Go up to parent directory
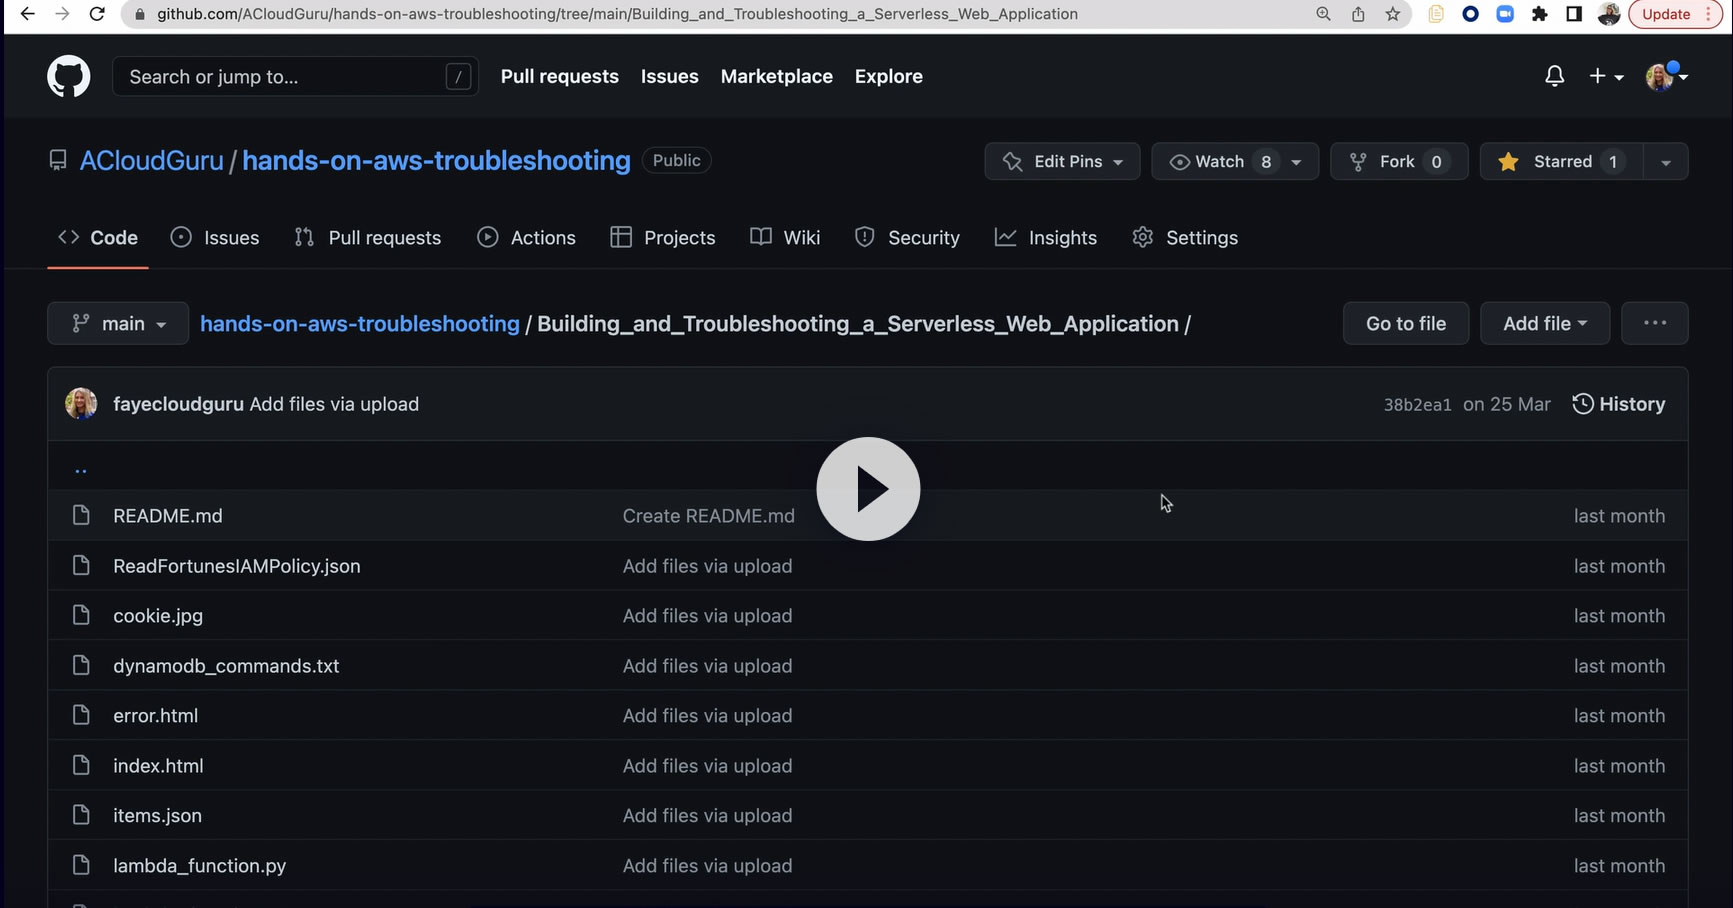Screen dimensions: 1733x908 tap(81, 469)
